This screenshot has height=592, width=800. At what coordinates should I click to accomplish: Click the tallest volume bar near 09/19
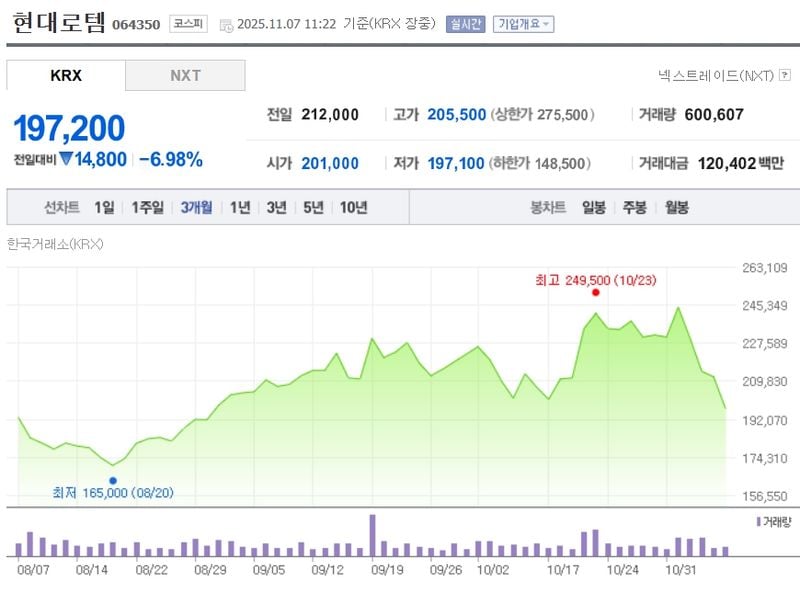point(372,535)
